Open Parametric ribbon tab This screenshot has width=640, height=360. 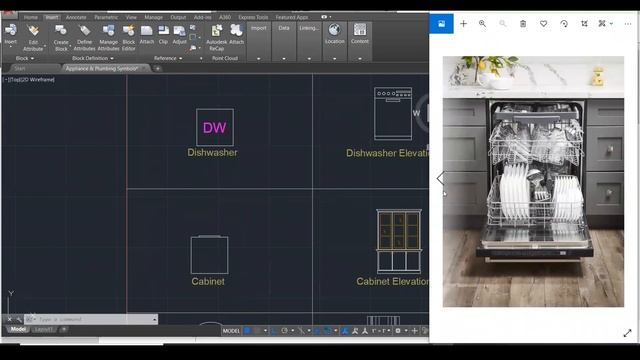(106, 17)
